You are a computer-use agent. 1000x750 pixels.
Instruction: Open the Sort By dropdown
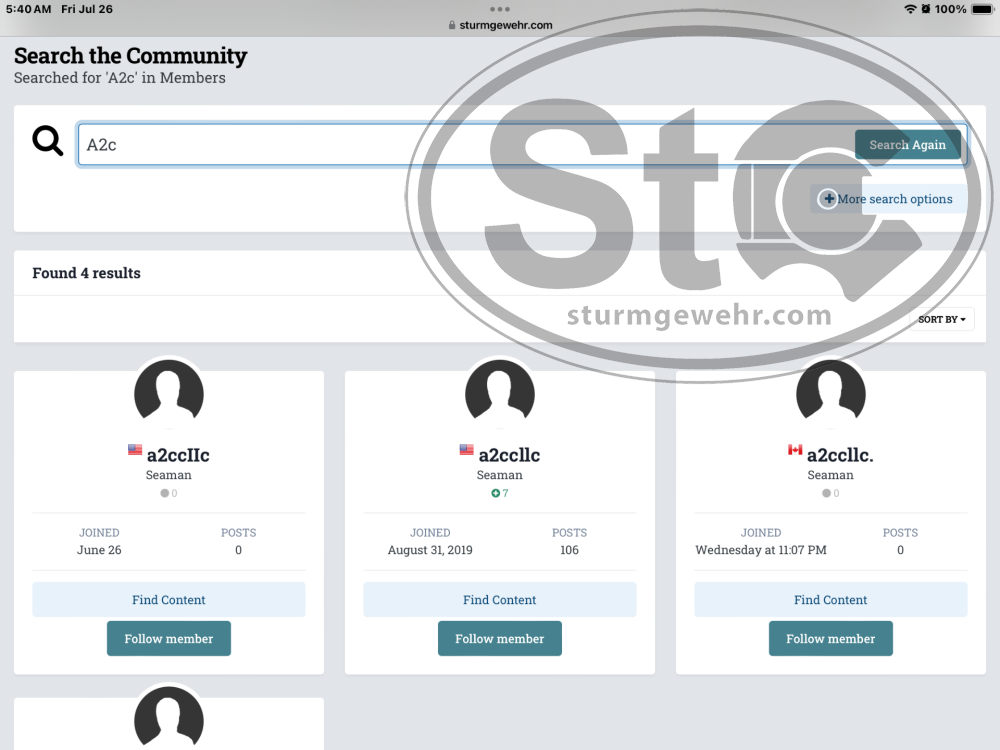[x=942, y=319]
